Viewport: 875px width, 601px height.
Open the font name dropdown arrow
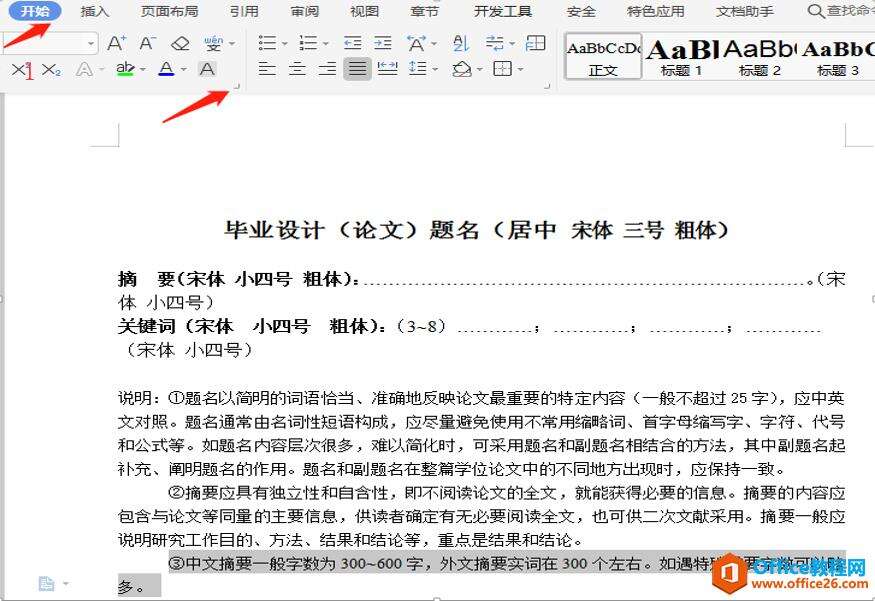tap(90, 43)
